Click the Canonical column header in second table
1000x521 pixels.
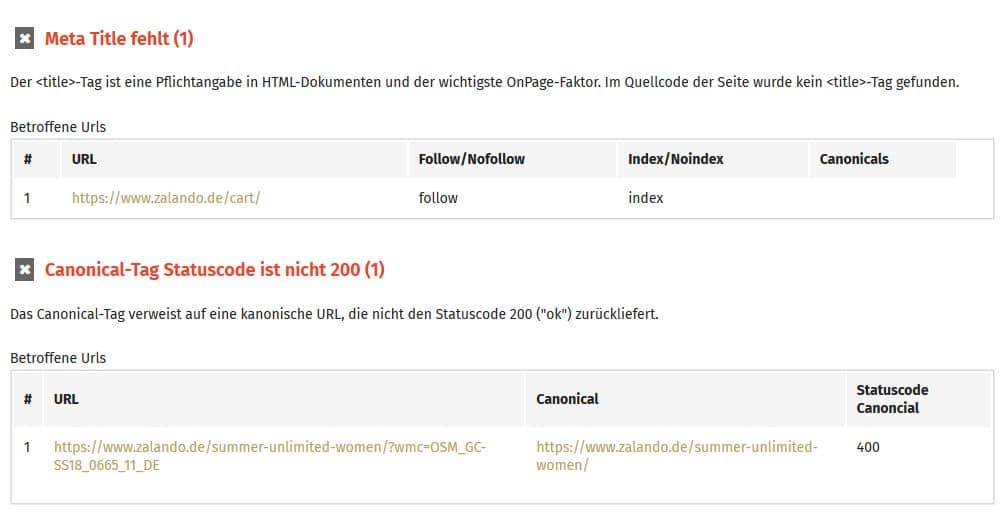click(x=567, y=399)
